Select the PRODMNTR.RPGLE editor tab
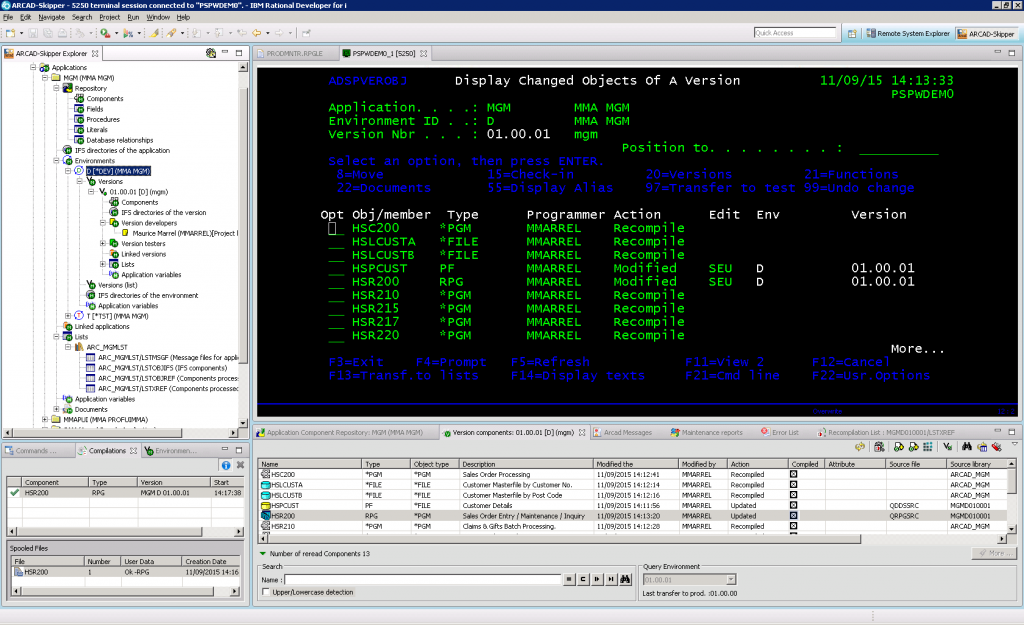 295,54
